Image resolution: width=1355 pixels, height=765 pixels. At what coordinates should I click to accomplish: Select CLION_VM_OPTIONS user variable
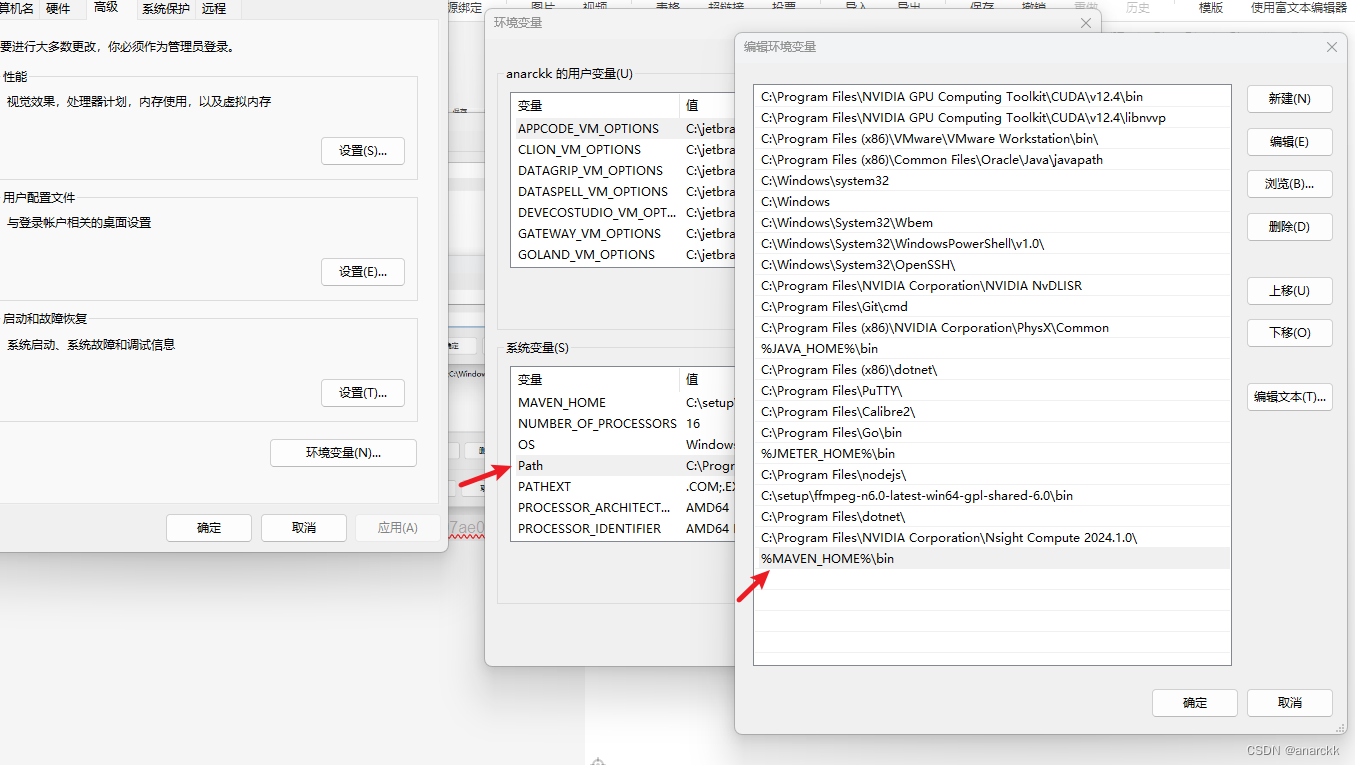[623, 150]
